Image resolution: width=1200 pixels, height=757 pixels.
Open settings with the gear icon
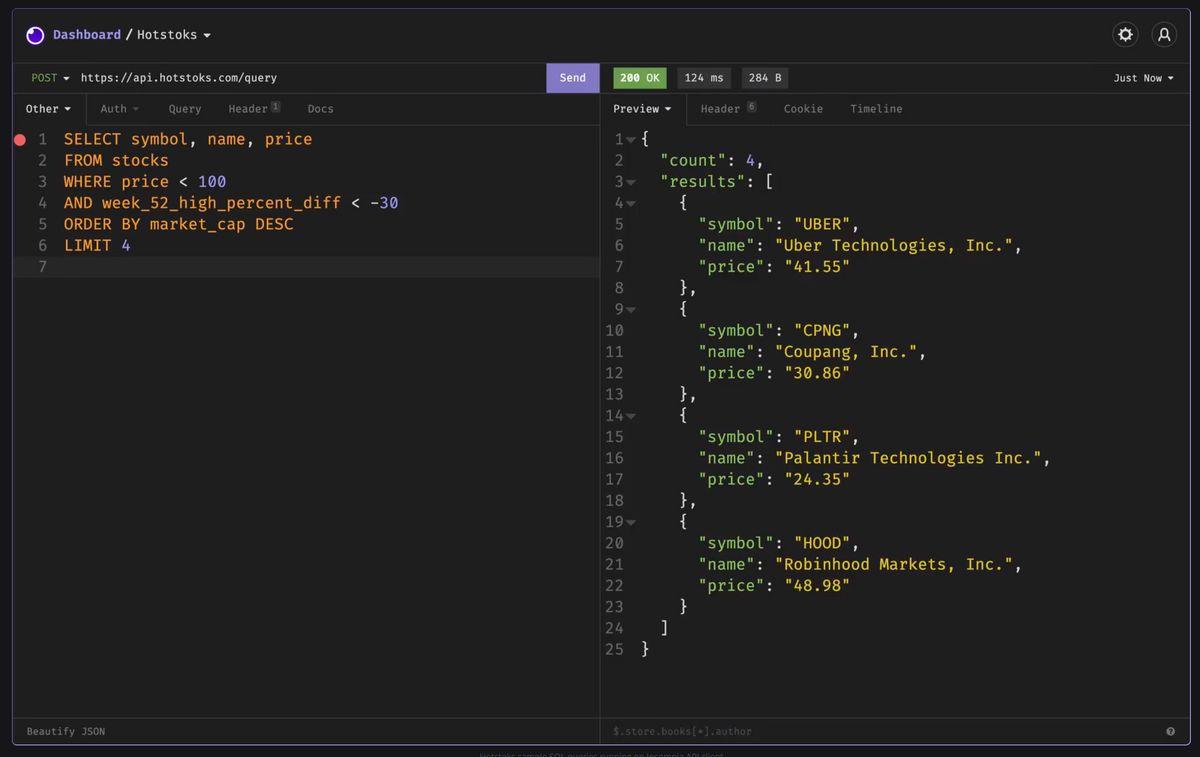[1126, 35]
